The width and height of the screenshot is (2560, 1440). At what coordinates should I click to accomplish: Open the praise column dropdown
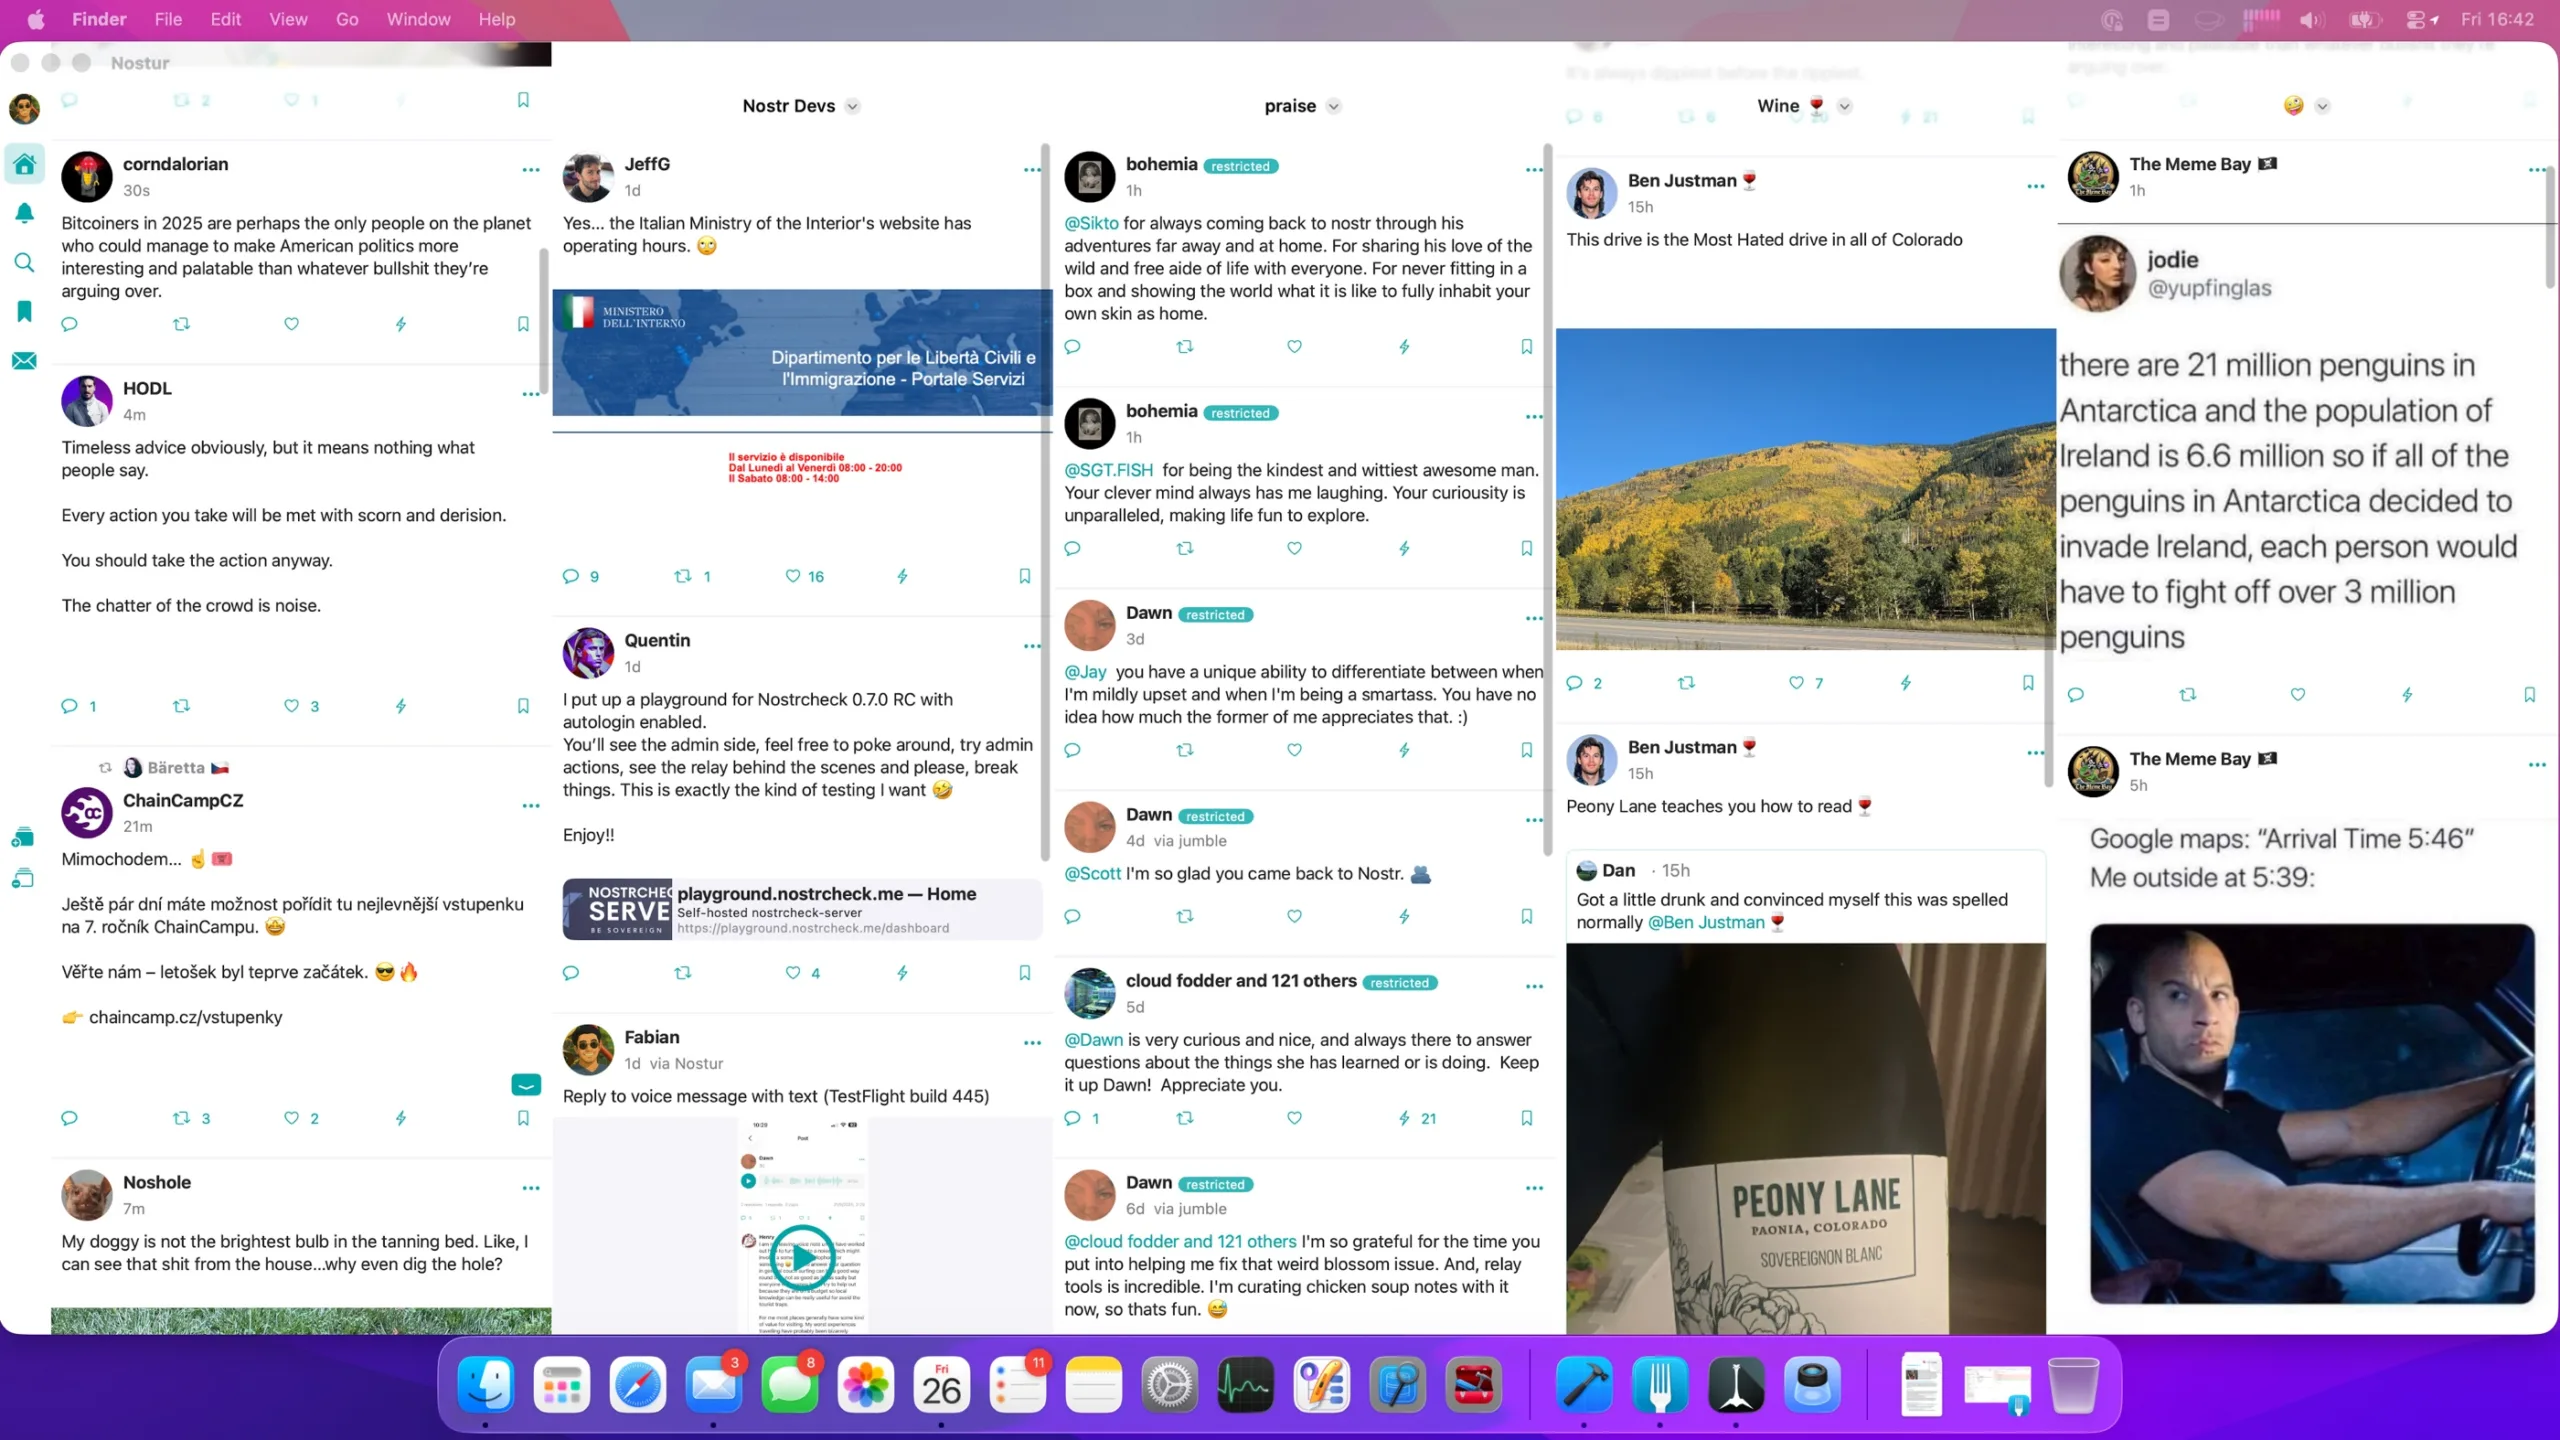[x=1333, y=107]
